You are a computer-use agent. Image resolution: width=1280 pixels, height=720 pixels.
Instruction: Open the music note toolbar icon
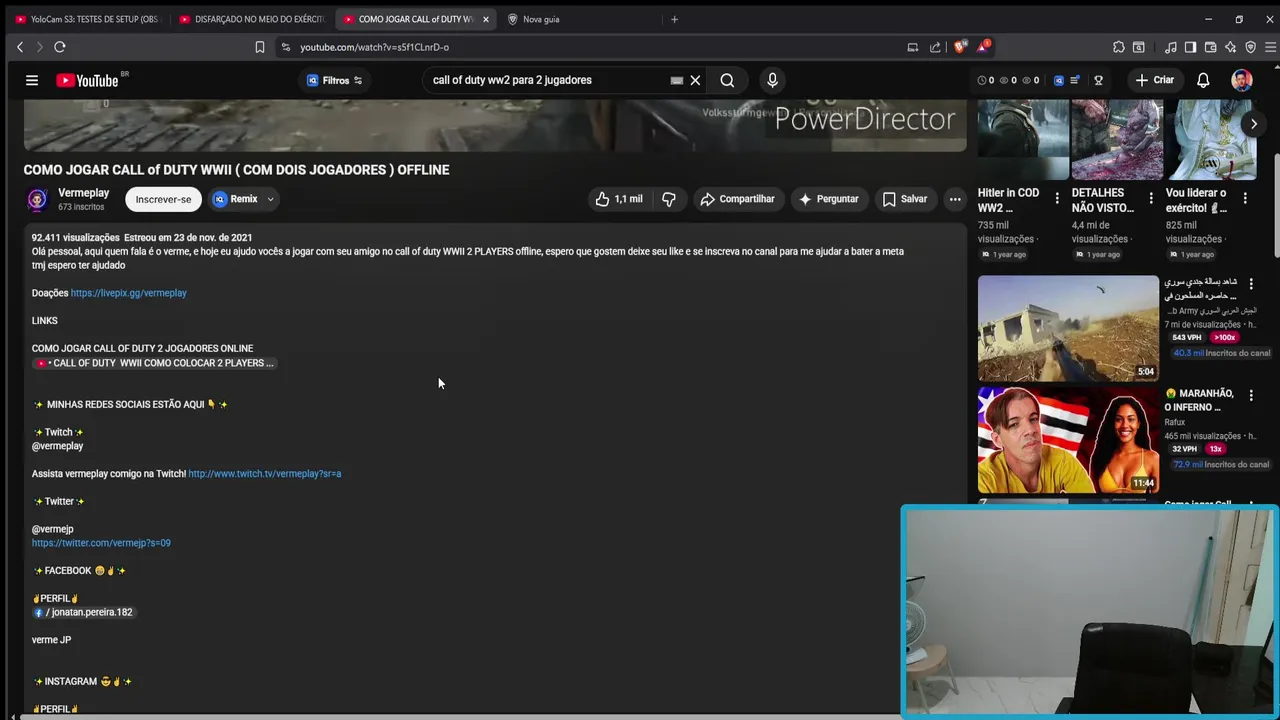click(x=1171, y=47)
